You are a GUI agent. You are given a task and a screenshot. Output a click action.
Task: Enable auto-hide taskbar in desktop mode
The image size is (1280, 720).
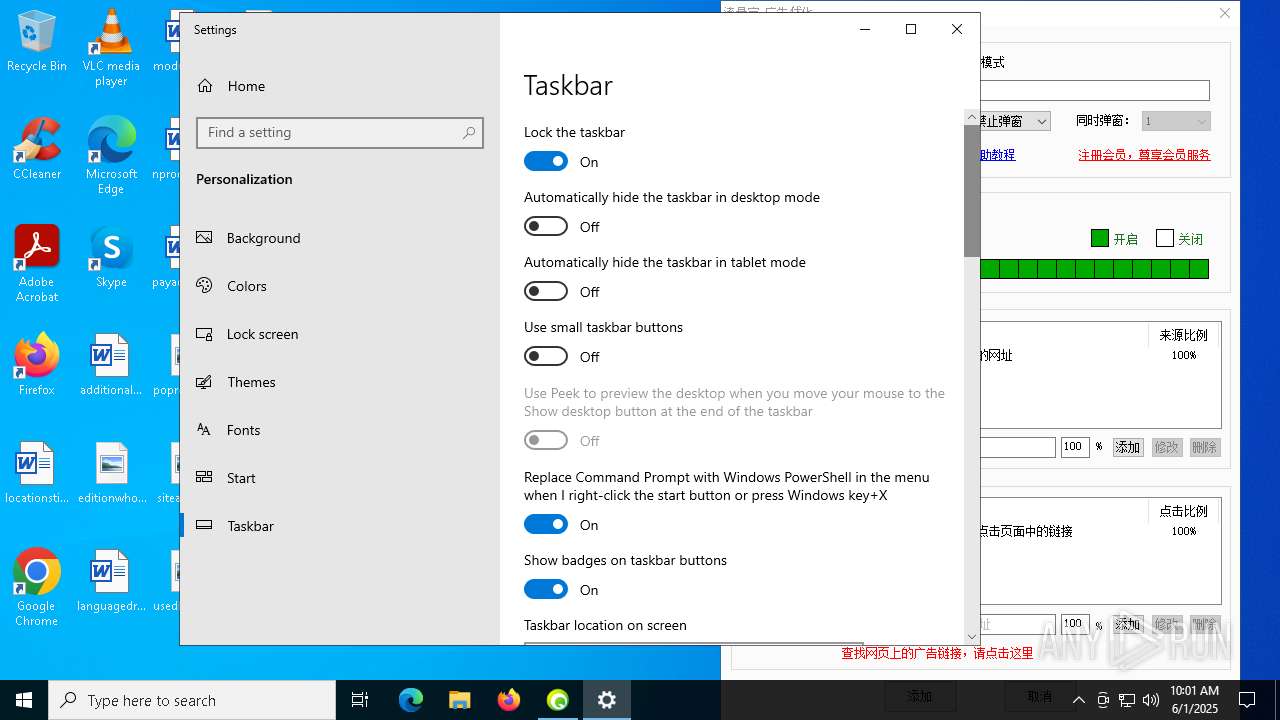pos(546,226)
